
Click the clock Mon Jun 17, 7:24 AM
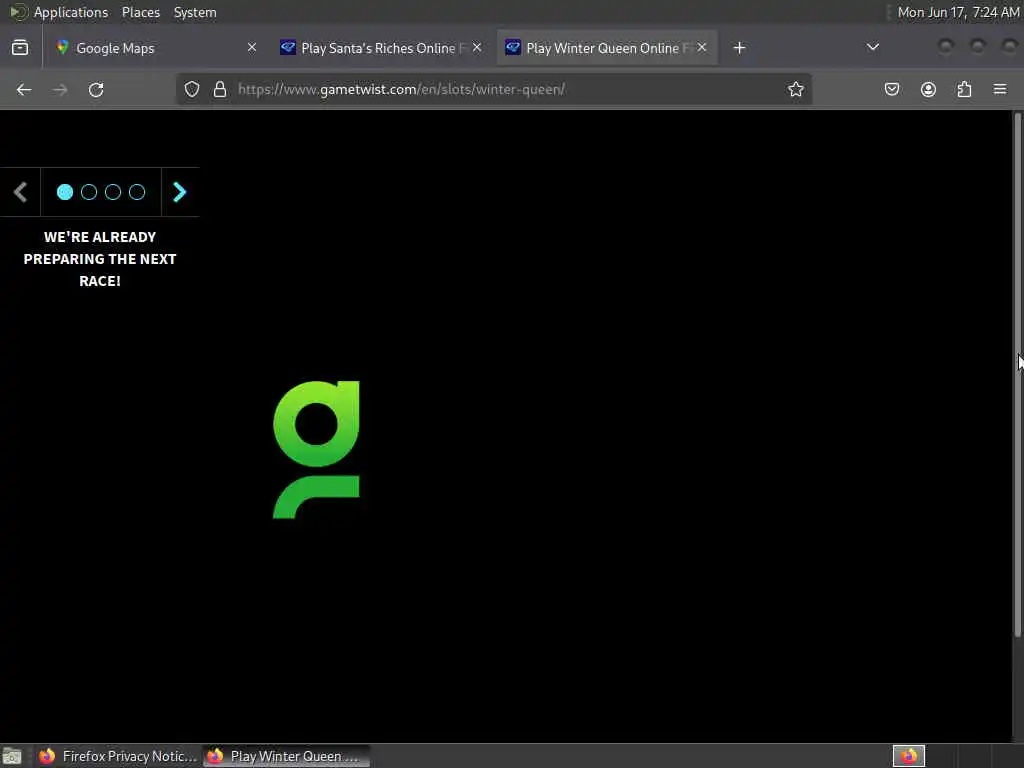pos(957,12)
